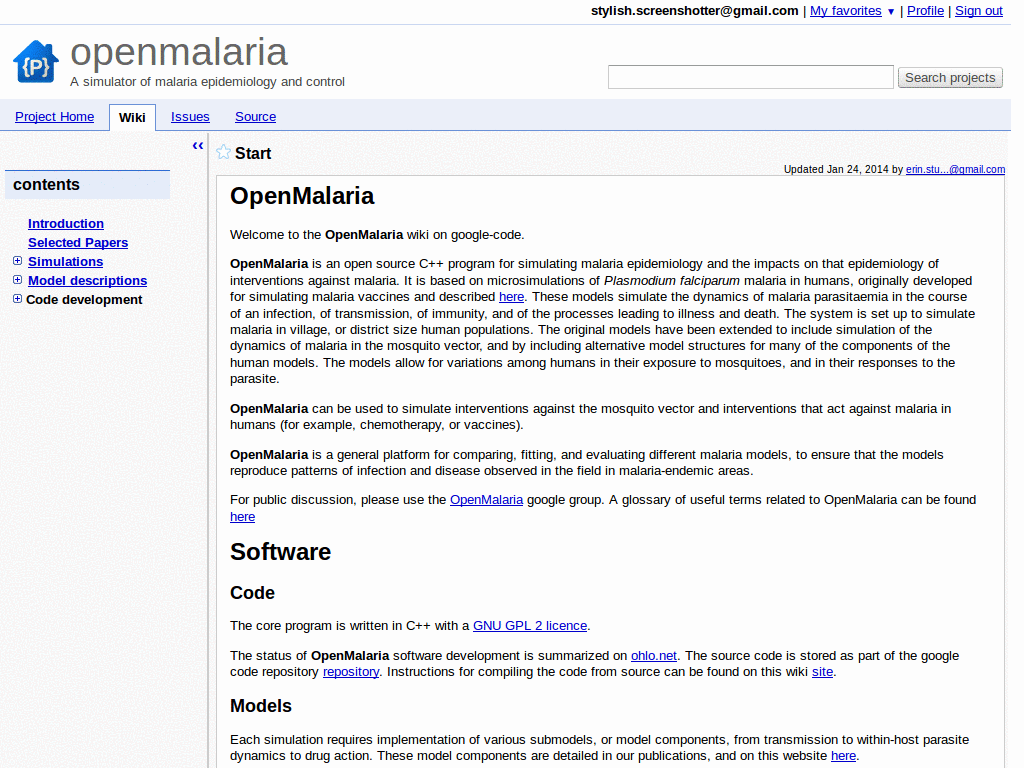Viewport: 1024px width, 768px height.
Task: Click the Start page title text
Action: pyautogui.click(x=253, y=153)
